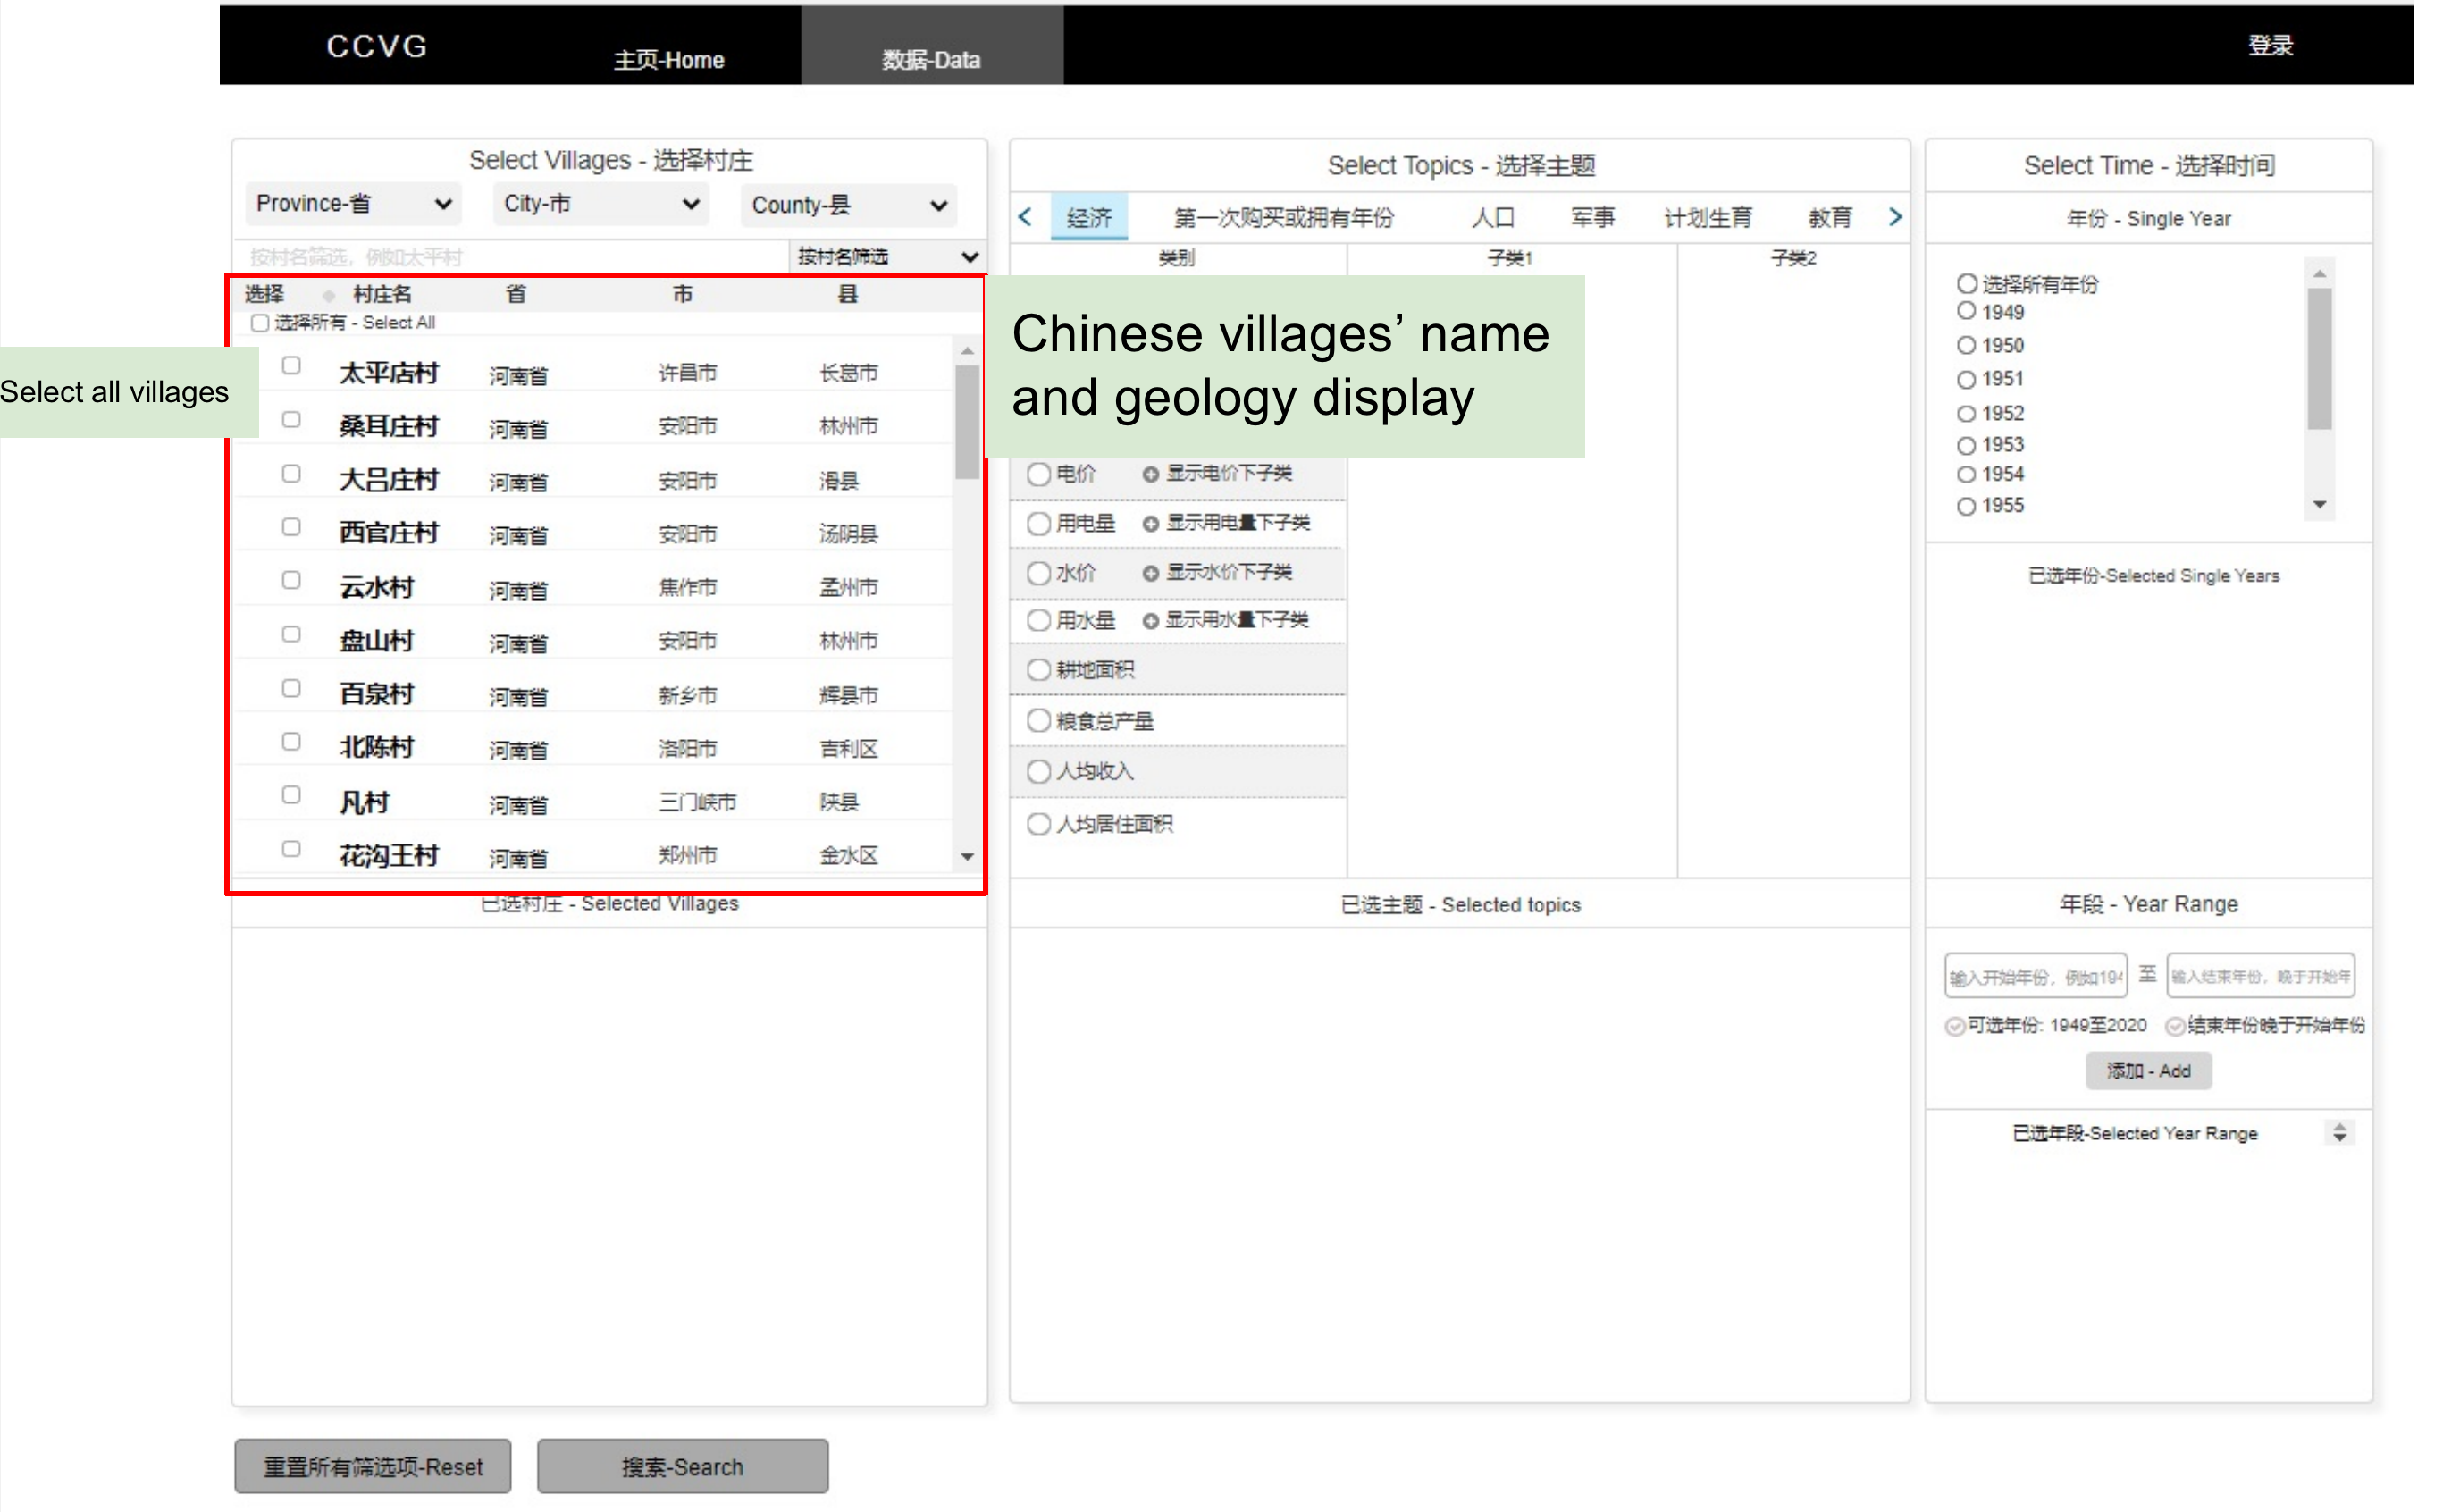Image resolution: width=2443 pixels, height=1512 pixels.
Task: Click the 登录 login link
Action: (2270, 45)
